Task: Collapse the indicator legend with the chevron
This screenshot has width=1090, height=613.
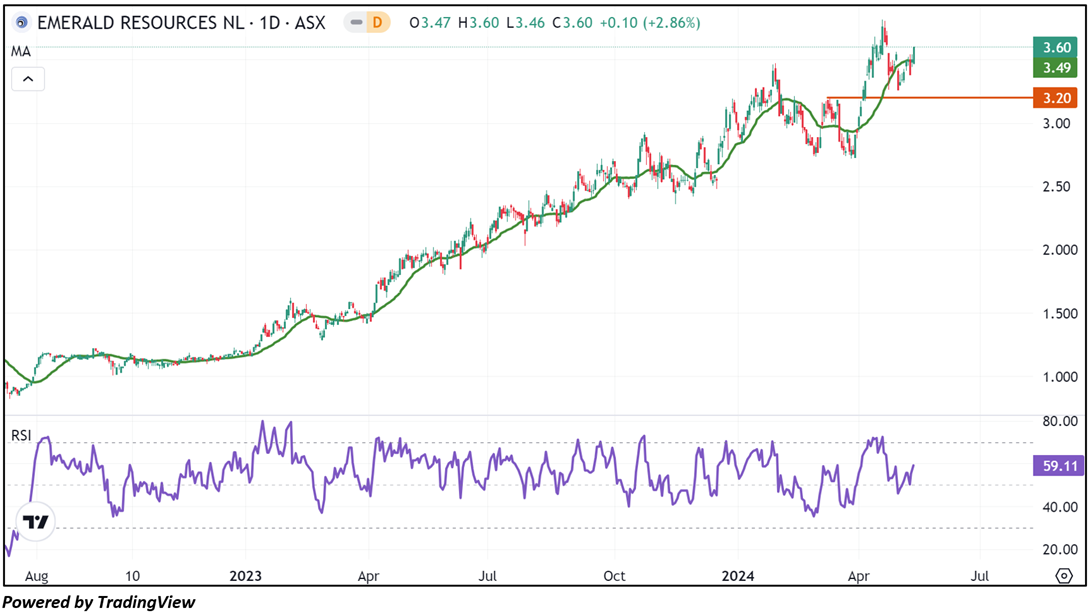Action: click(x=28, y=79)
